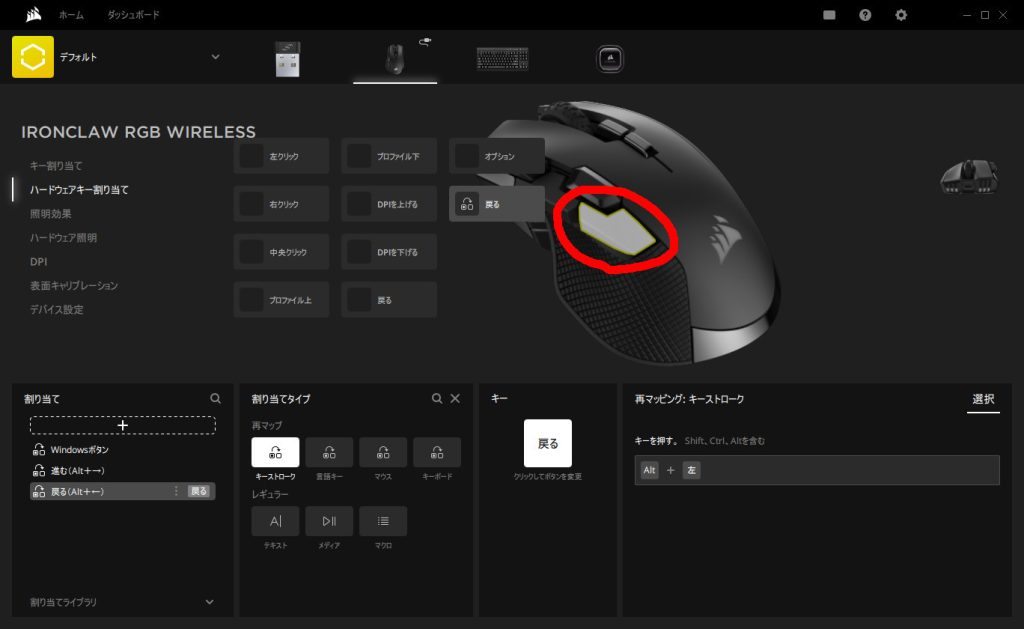The image size is (1024, 629).
Task: Open デバイス設定 section
Action: [x=56, y=310]
